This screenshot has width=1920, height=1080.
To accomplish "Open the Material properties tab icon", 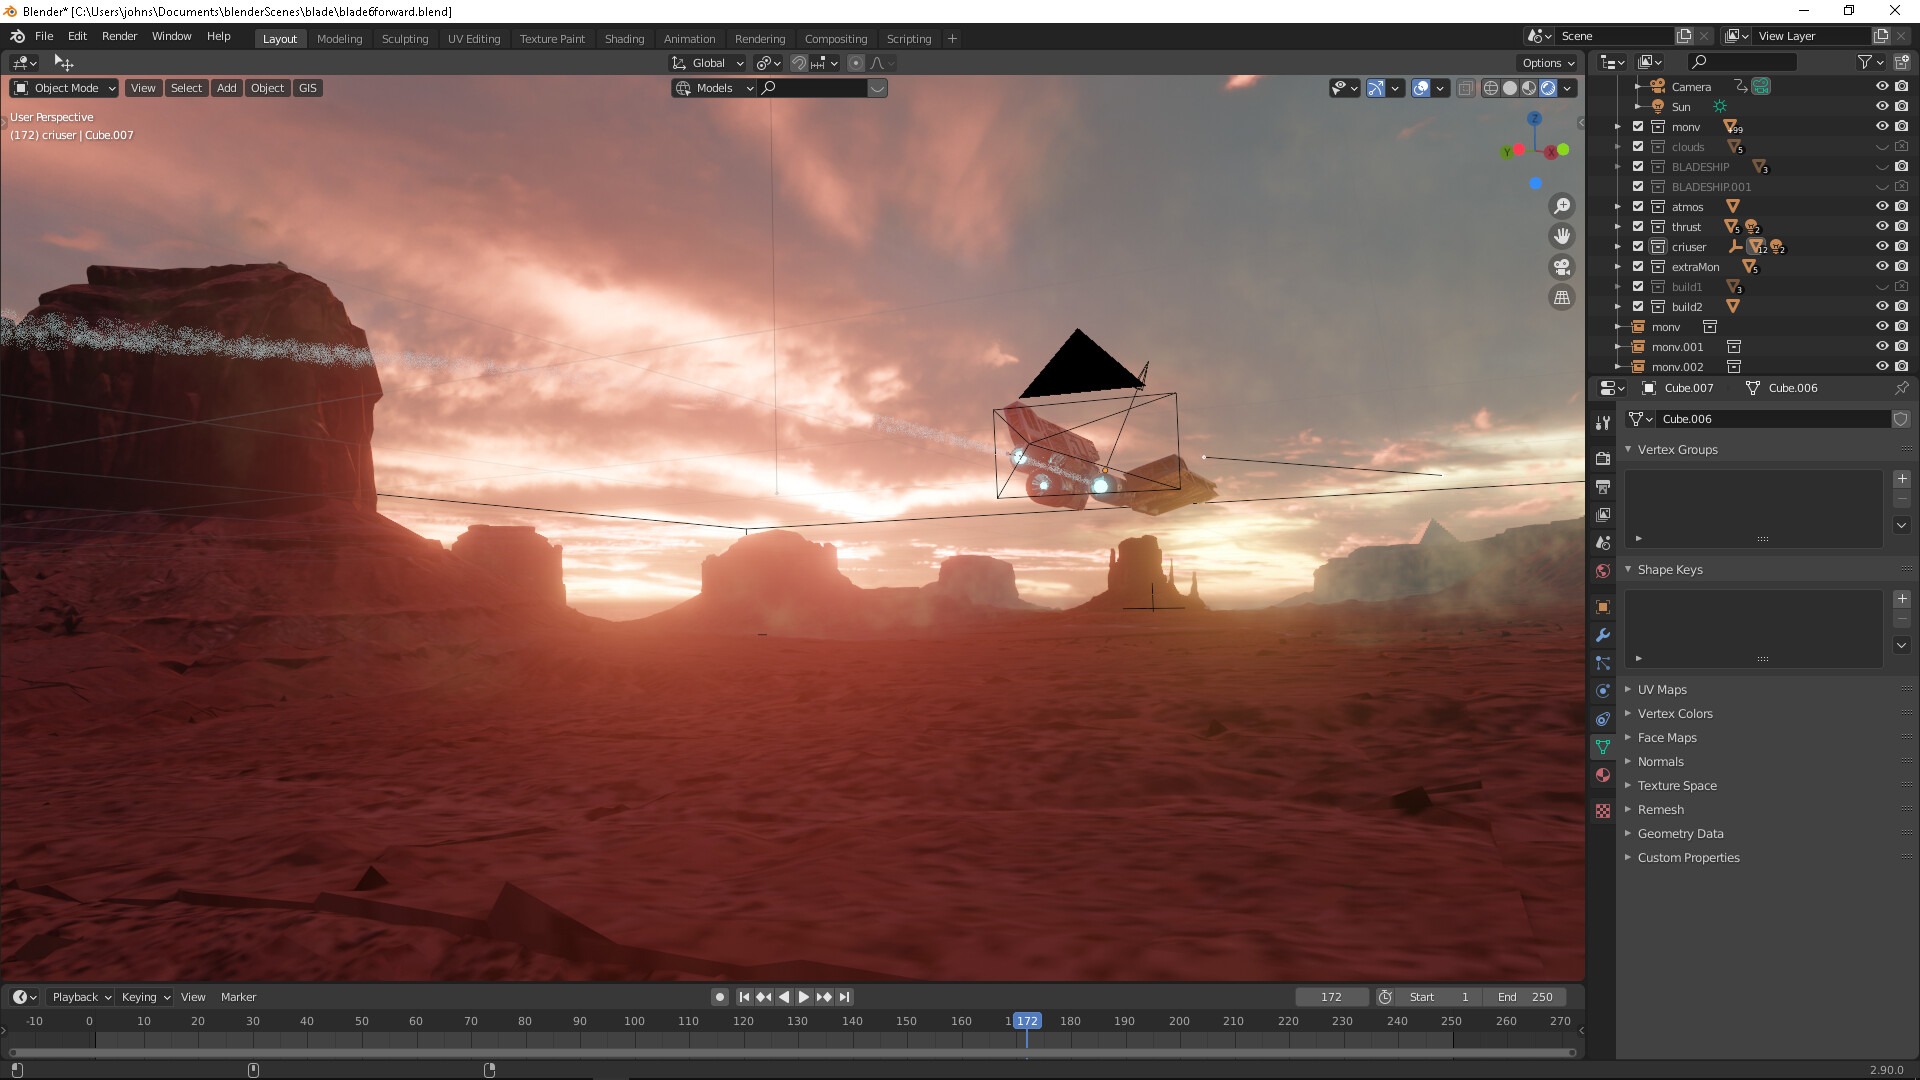I will (1603, 775).
